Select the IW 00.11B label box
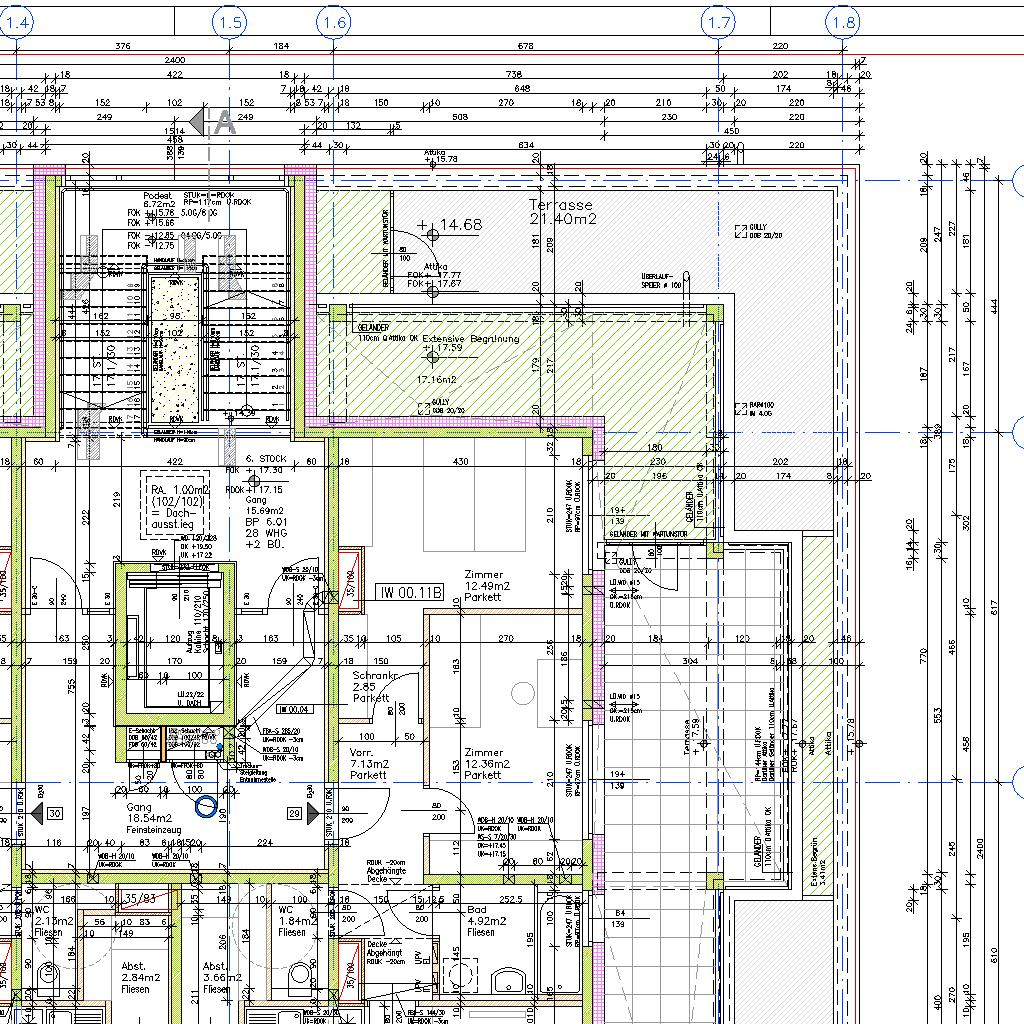Image resolution: width=1024 pixels, height=1024 pixels. 409,592
